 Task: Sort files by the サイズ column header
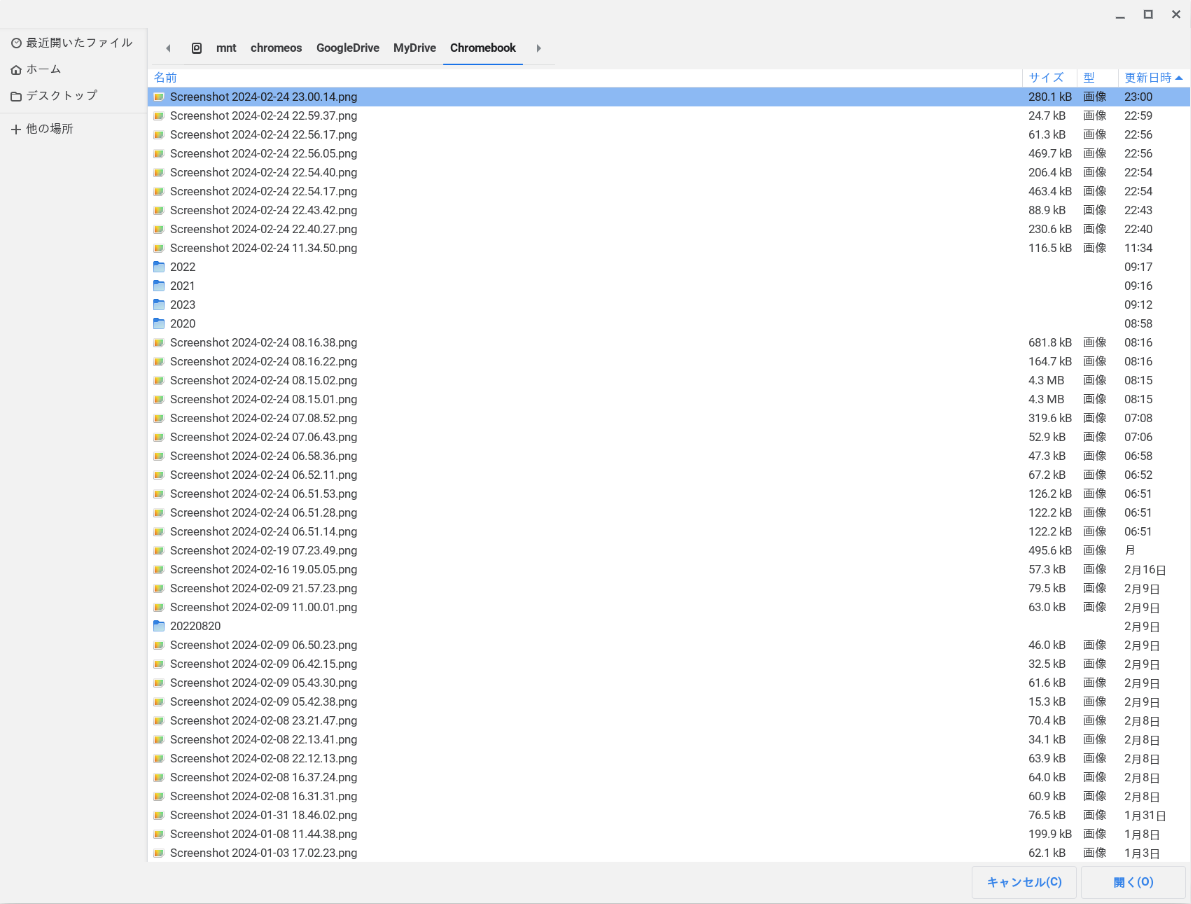coord(1046,78)
